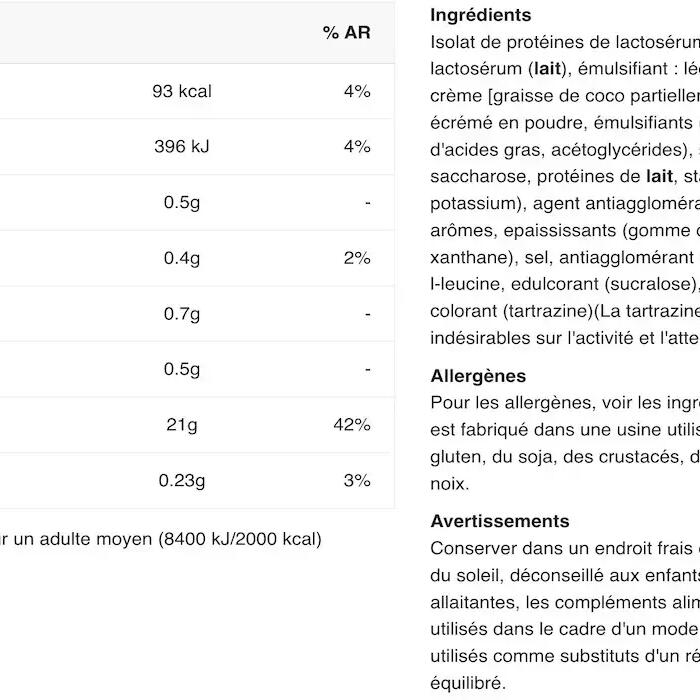Image resolution: width=700 pixels, height=700 pixels.
Task: Click the % AR column header
Action: (346, 33)
